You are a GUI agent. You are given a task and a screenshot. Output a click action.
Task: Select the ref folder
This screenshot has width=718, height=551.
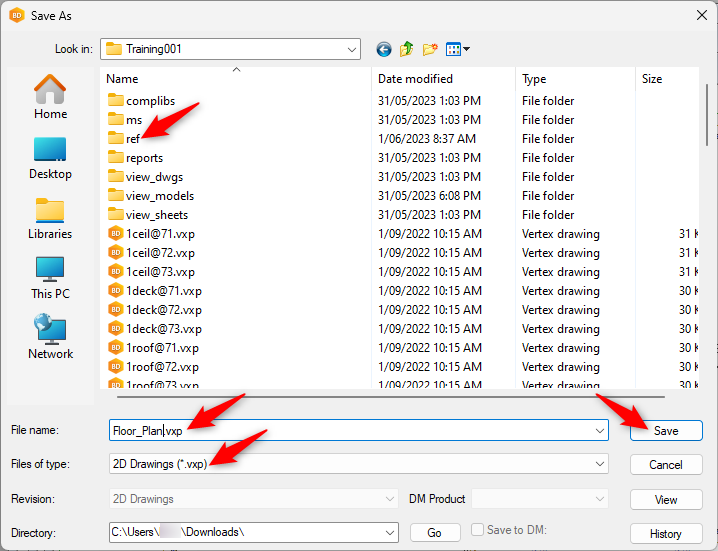tap(124, 139)
